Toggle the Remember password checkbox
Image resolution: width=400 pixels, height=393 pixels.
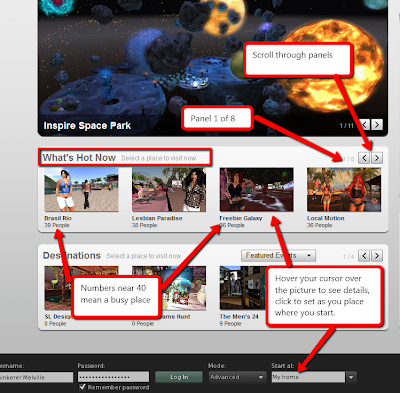pyautogui.click(x=82, y=387)
